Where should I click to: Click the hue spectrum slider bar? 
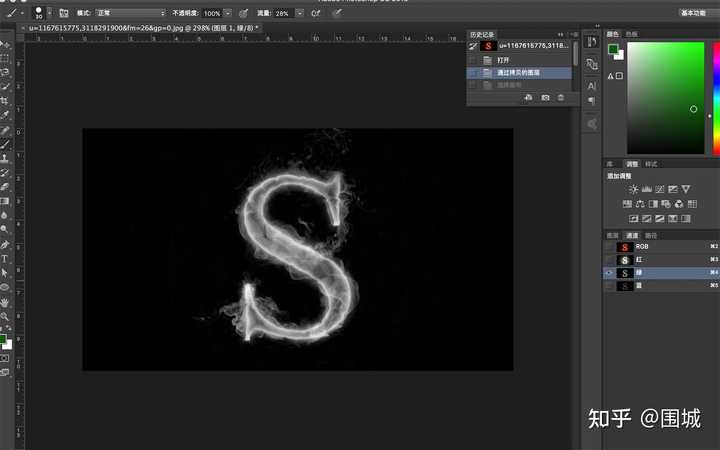pyautogui.click(x=716, y=99)
